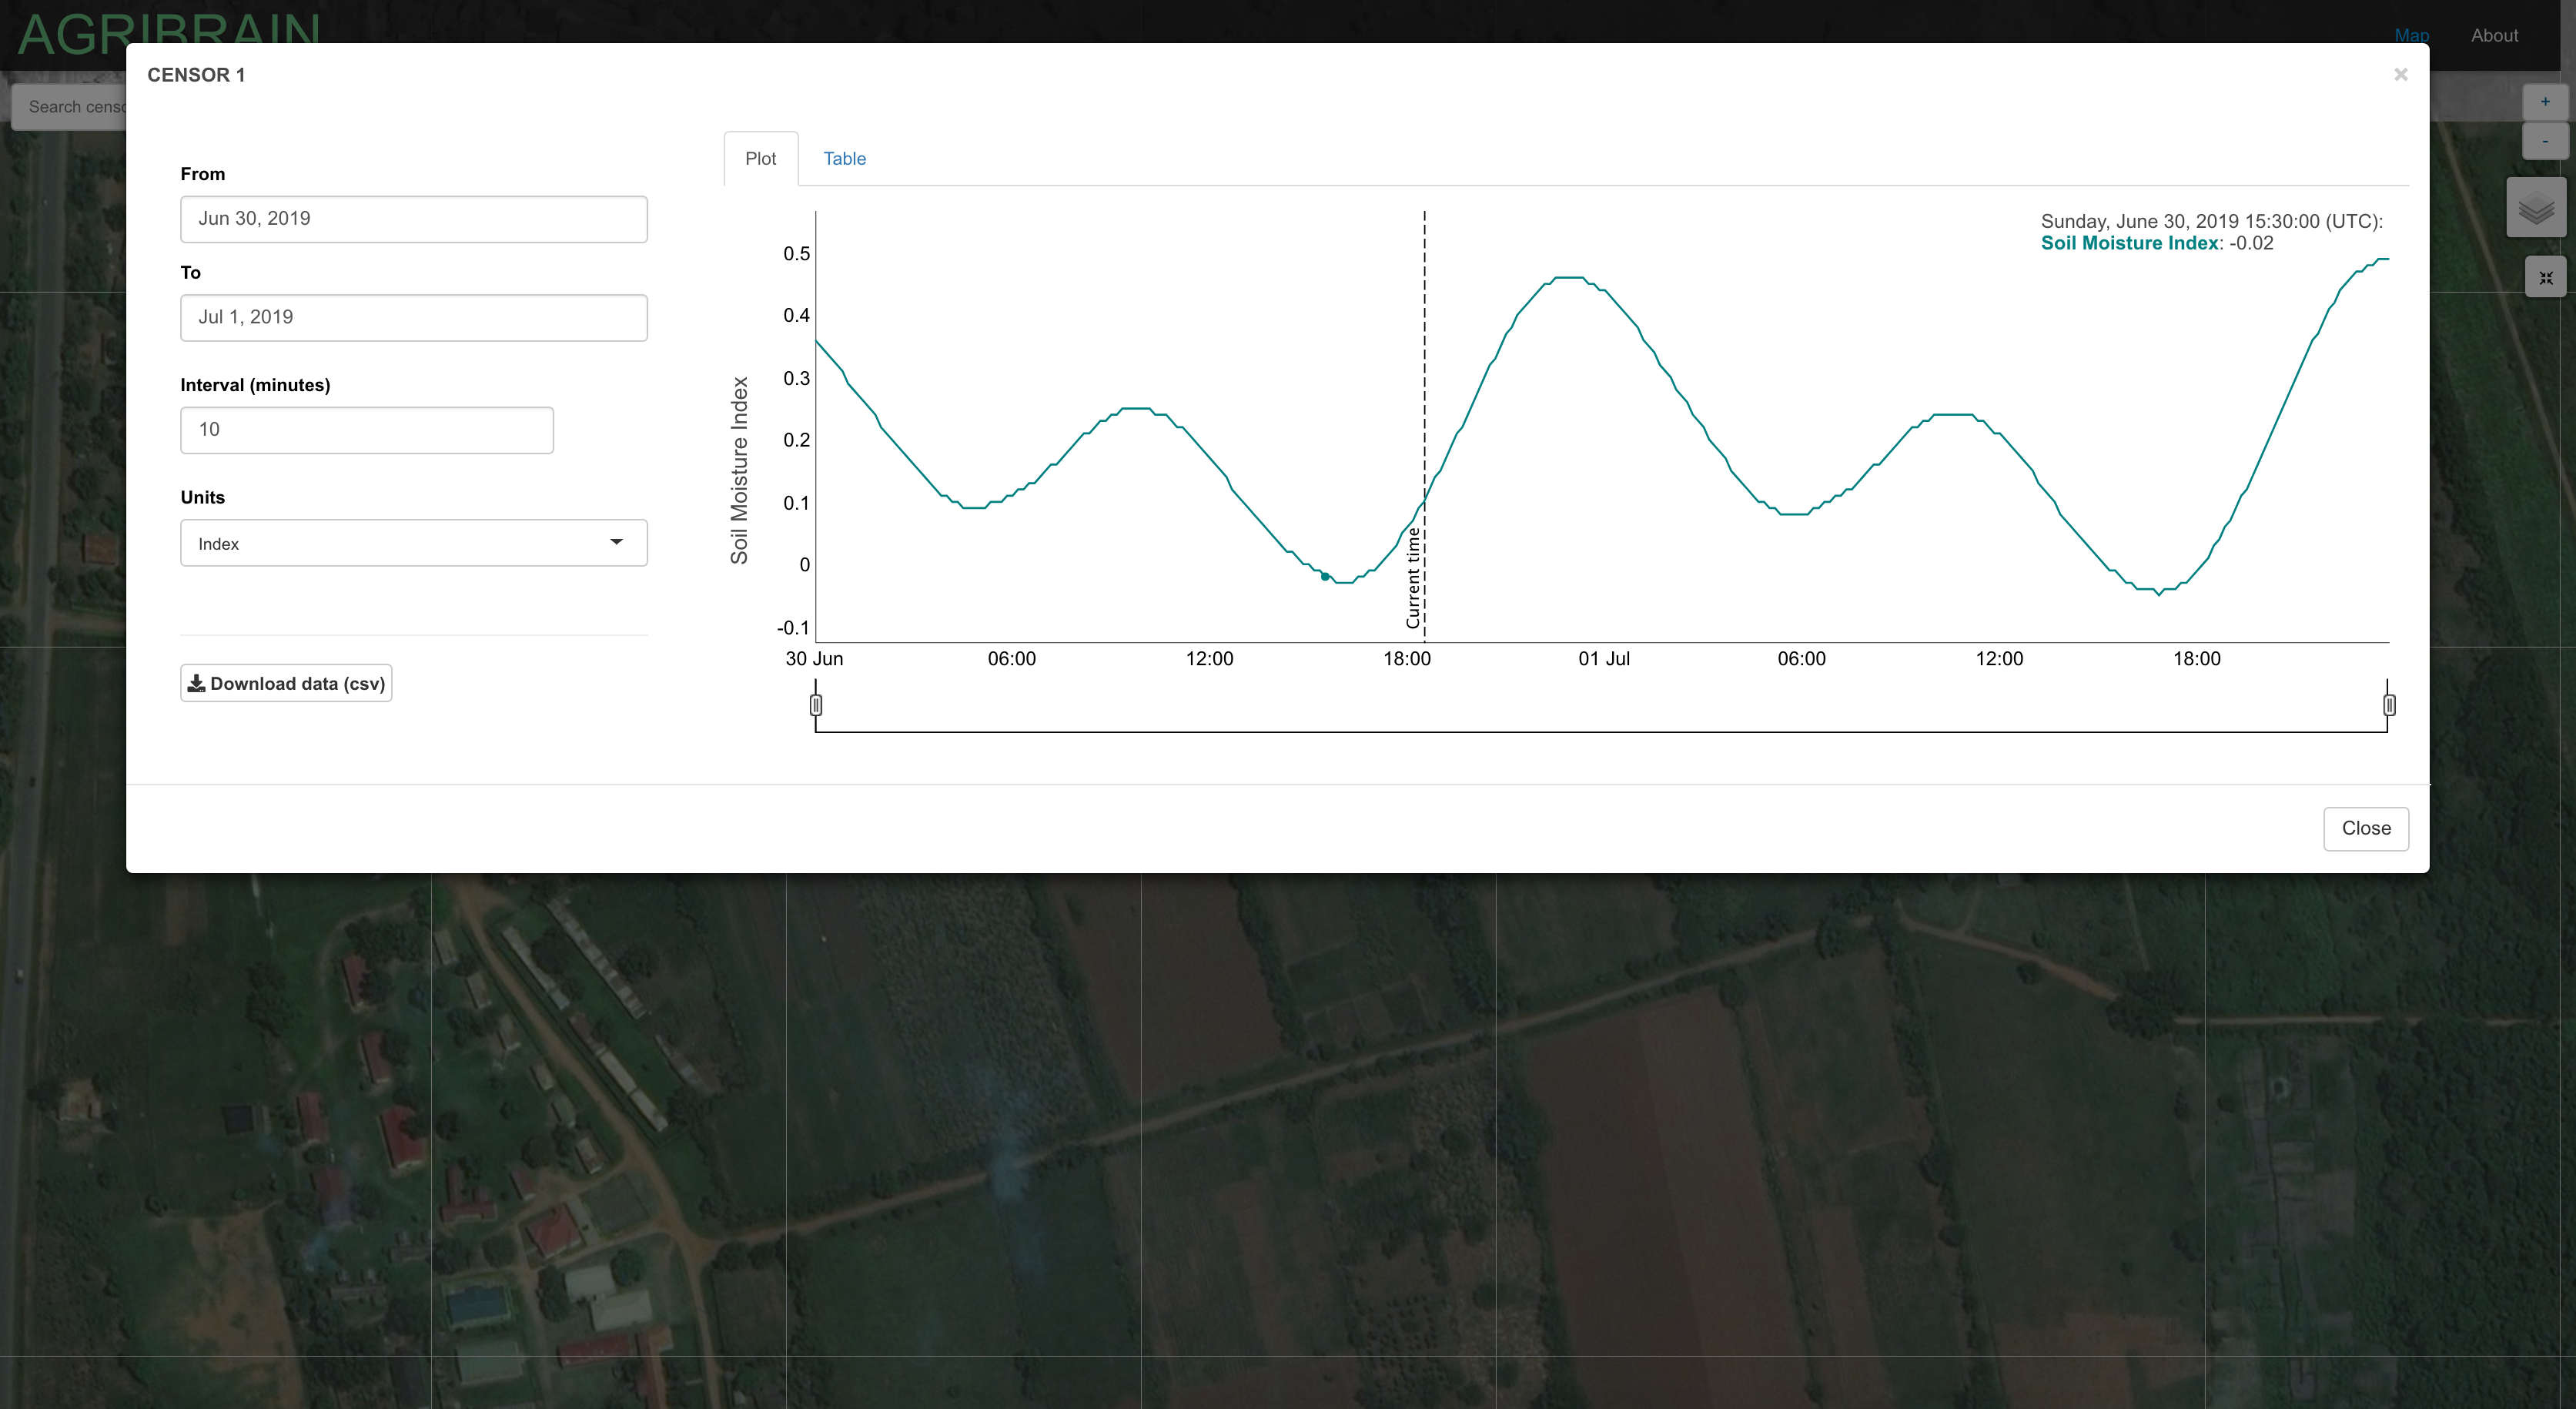Click the left range selector handle
Screen dimensions: 2576x1409
[x=816, y=705]
